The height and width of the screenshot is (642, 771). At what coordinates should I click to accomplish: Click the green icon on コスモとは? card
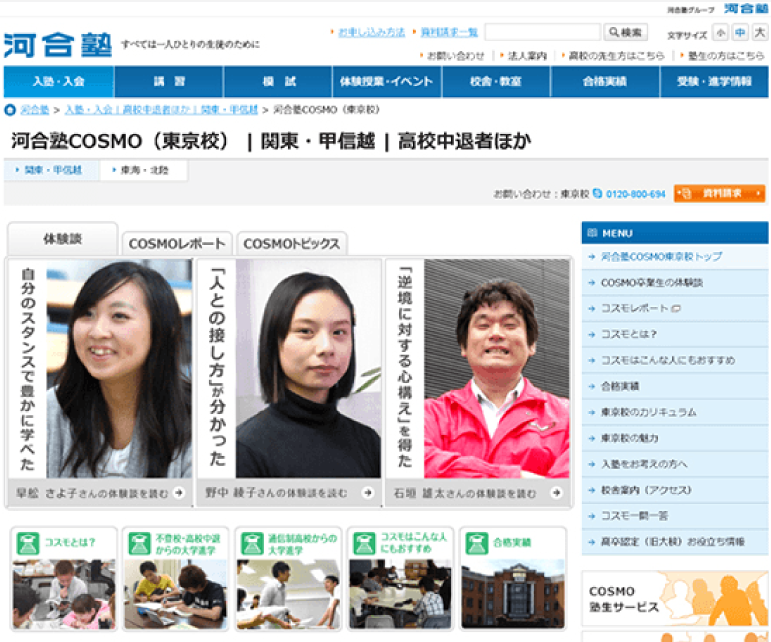(x=28, y=544)
